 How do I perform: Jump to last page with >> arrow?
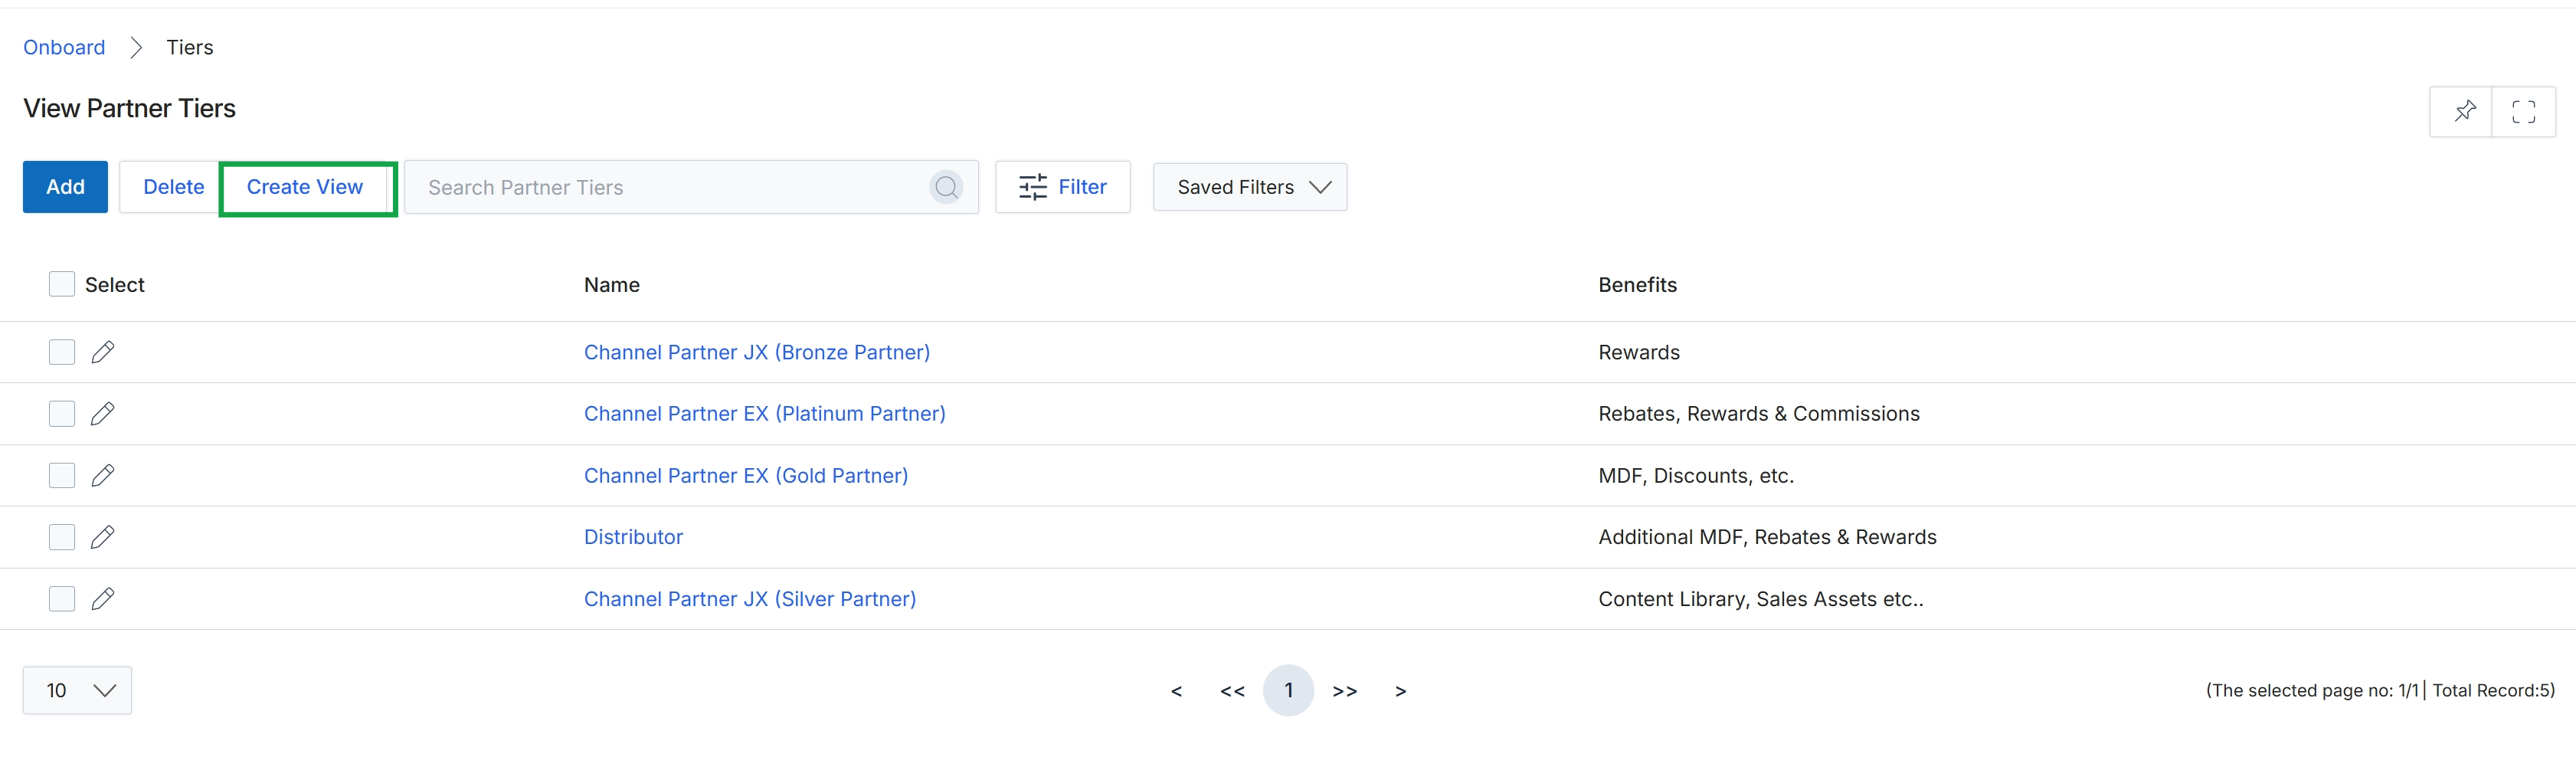1345,691
